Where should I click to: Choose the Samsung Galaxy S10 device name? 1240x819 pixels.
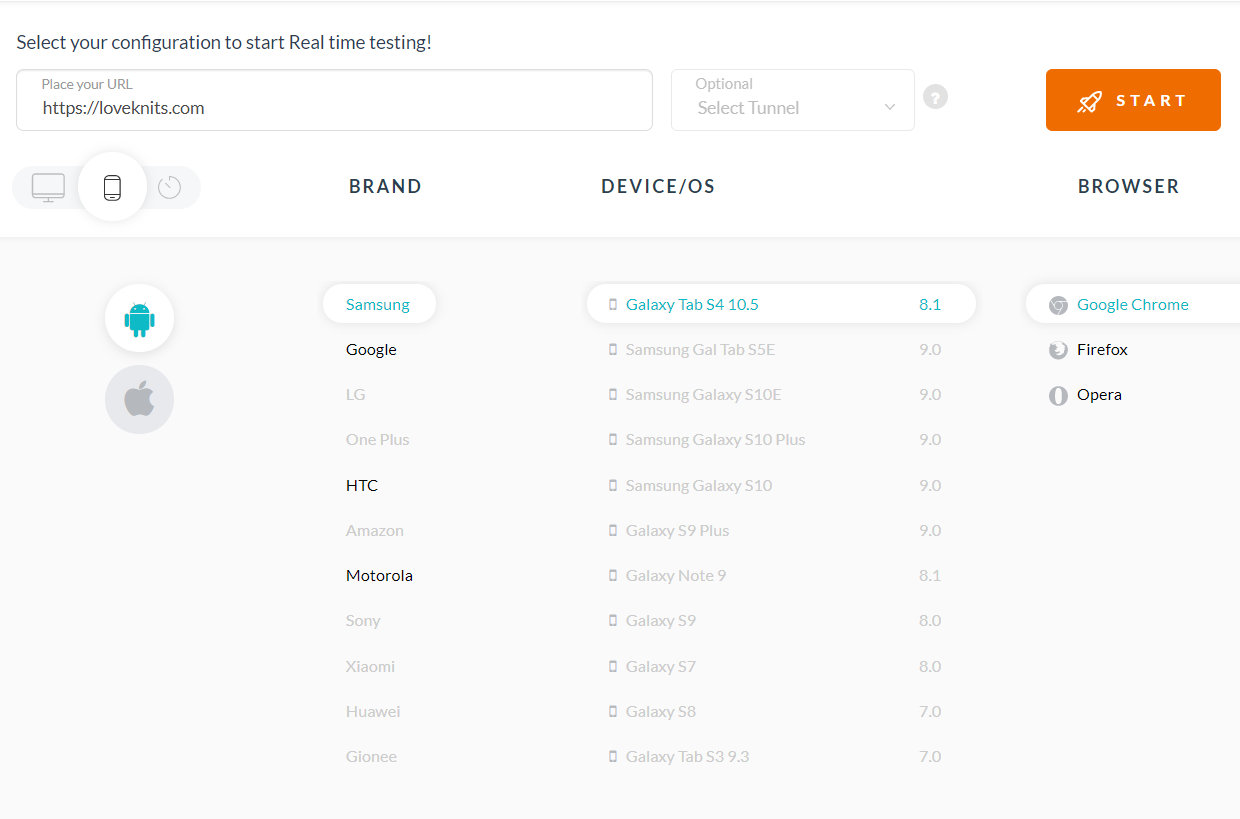click(699, 486)
